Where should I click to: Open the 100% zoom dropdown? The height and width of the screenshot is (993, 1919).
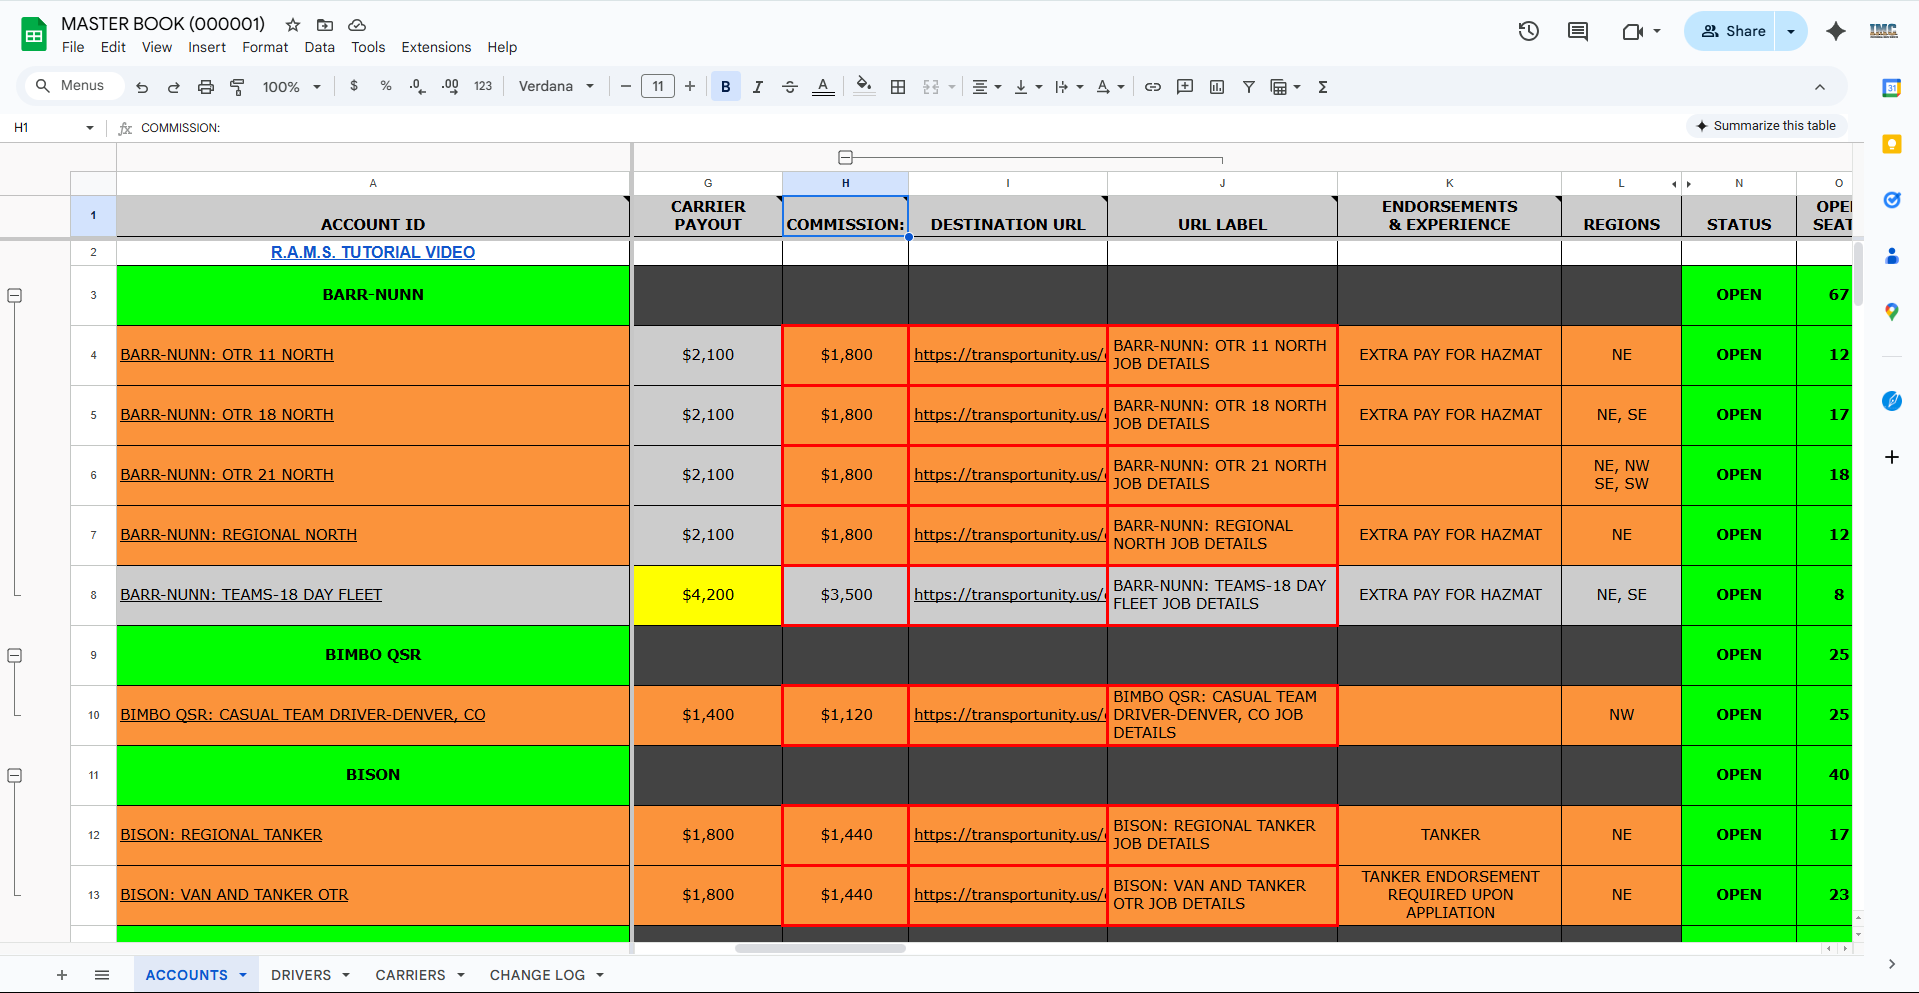pos(291,87)
